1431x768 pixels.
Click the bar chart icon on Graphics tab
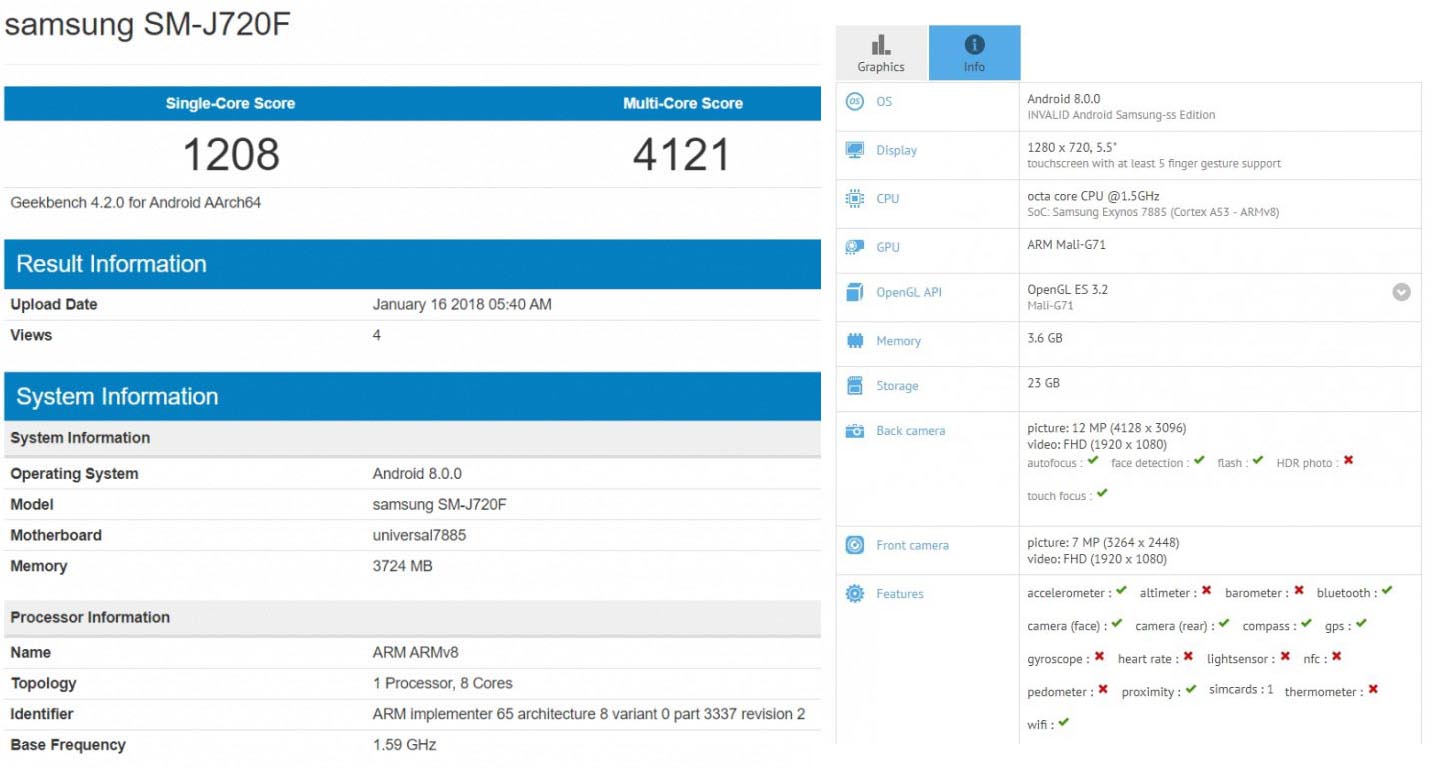tap(881, 44)
